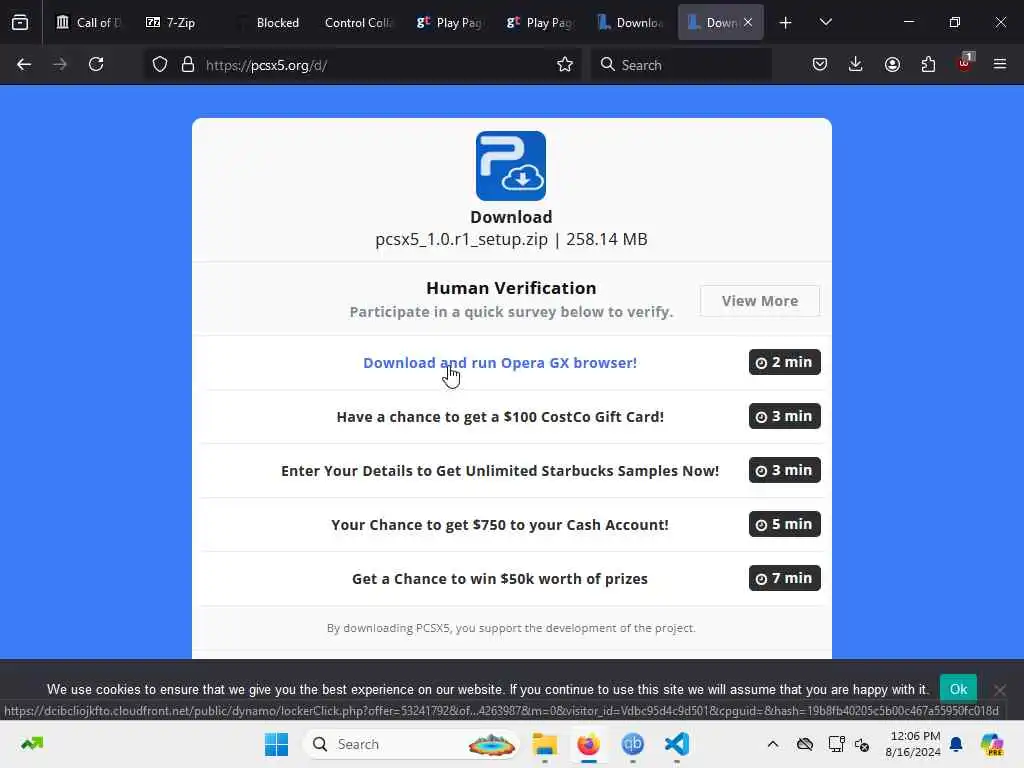
Task: Switch to the first Play Page tab
Action: point(449,22)
